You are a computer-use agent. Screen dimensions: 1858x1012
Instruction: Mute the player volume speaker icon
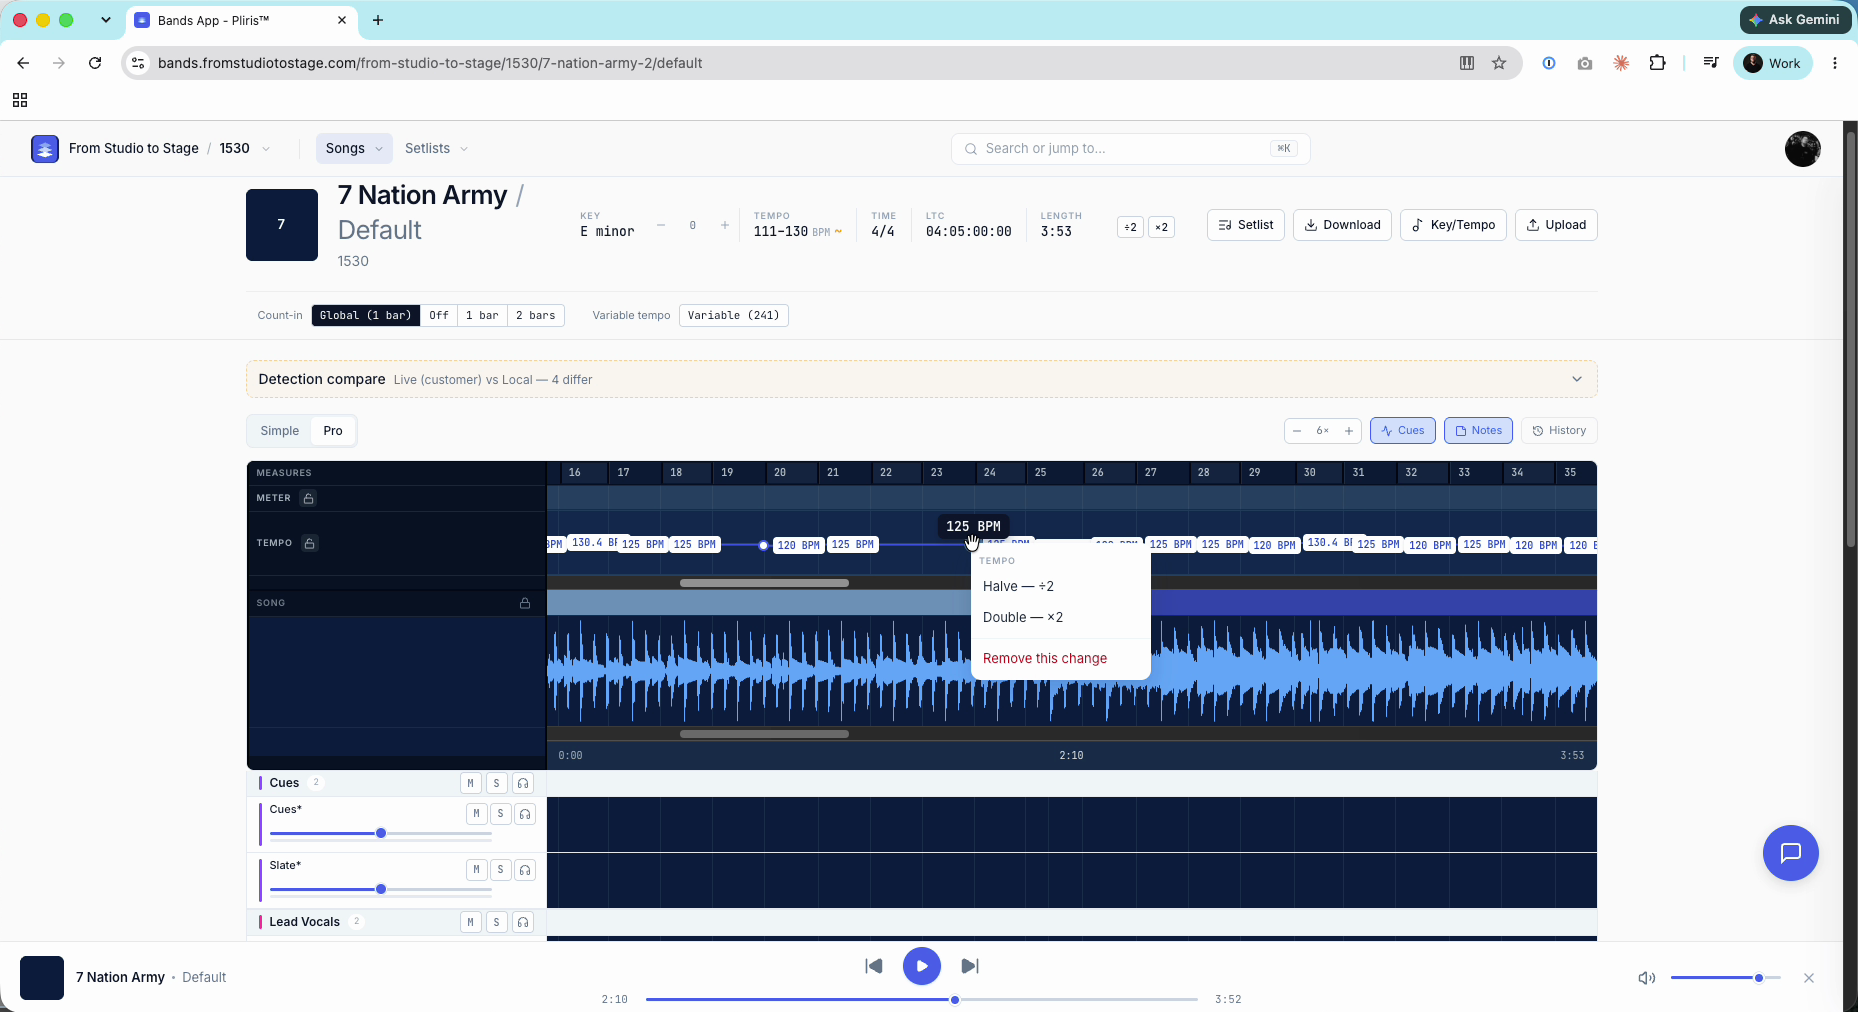click(1646, 978)
